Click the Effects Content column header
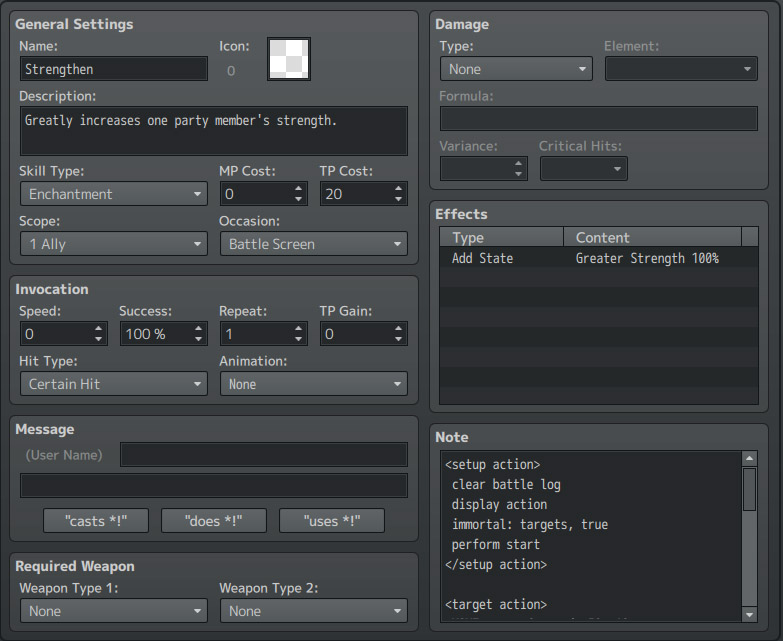The image size is (783, 641). click(652, 237)
